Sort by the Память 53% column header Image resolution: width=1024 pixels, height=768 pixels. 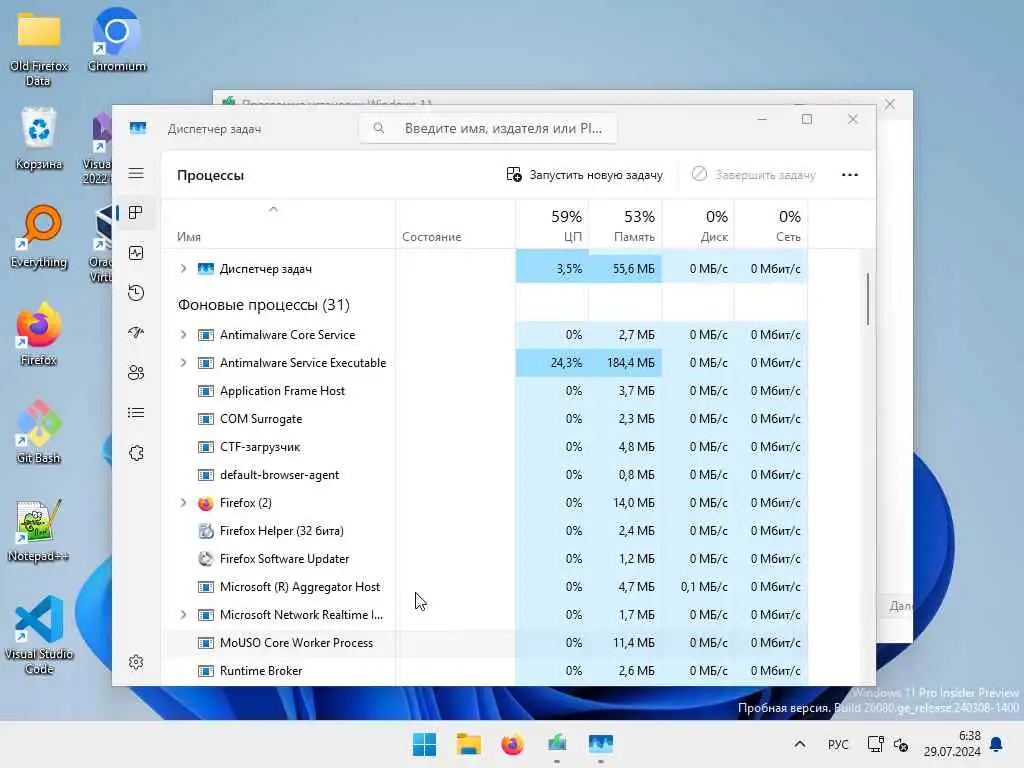(x=625, y=224)
